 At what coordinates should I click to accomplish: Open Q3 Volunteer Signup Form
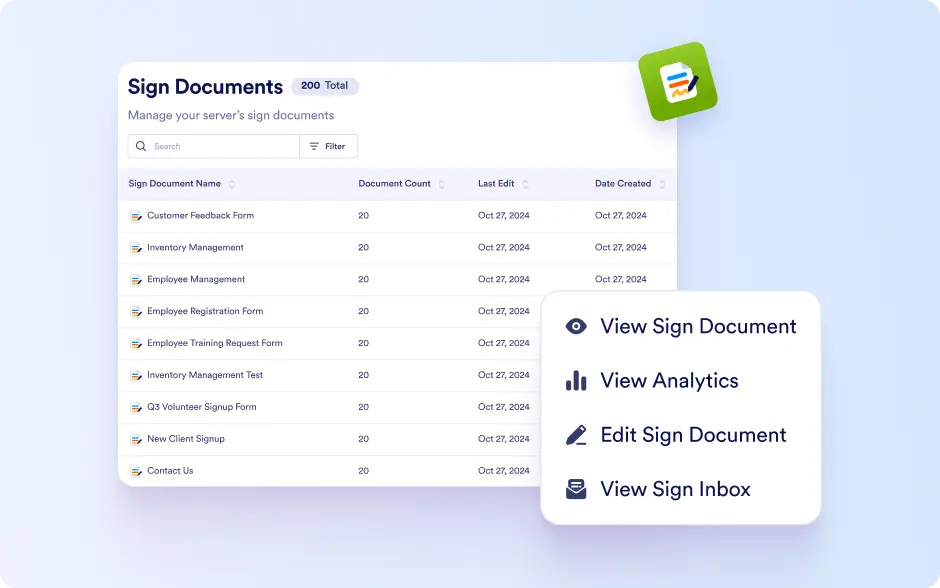[202, 406]
